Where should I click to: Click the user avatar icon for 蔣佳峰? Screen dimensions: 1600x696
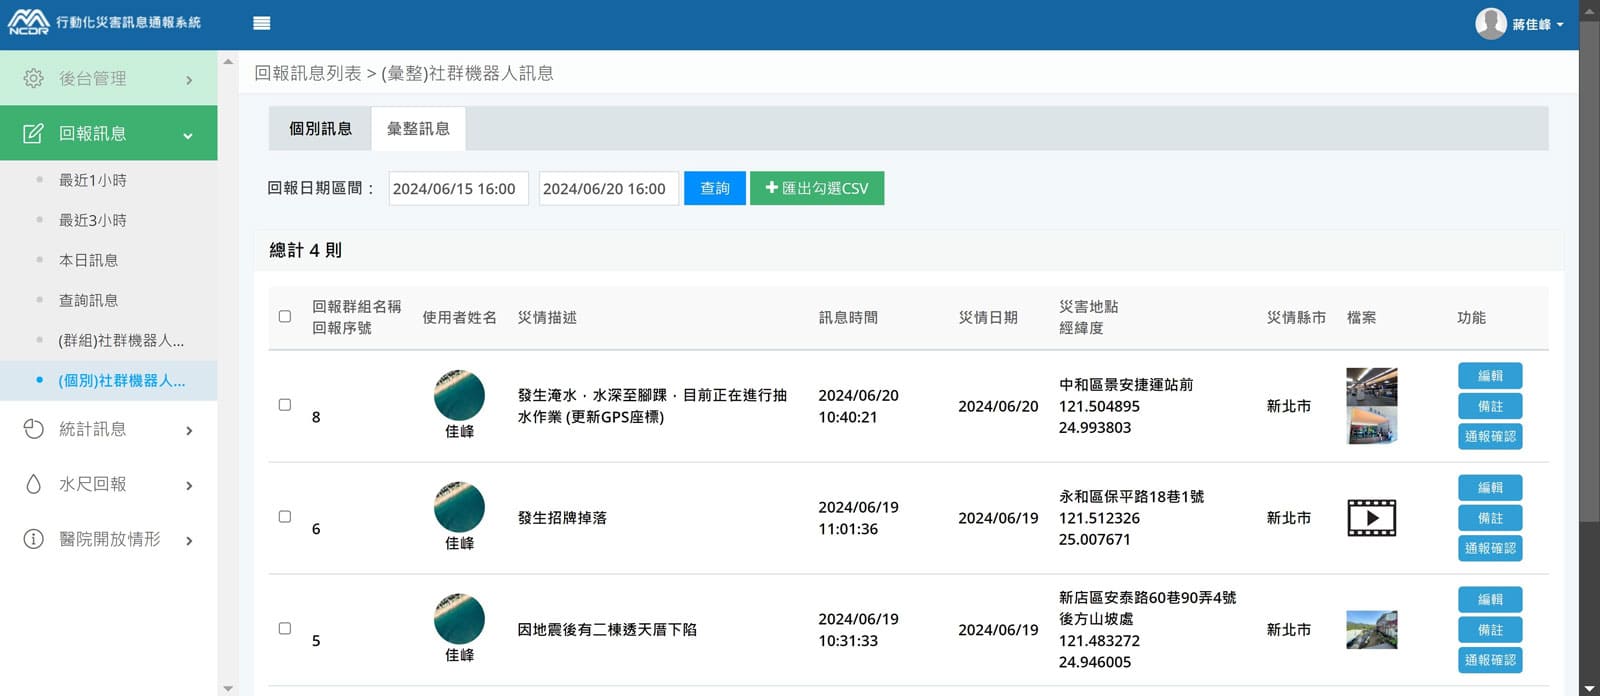pyautogui.click(x=1490, y=23)
